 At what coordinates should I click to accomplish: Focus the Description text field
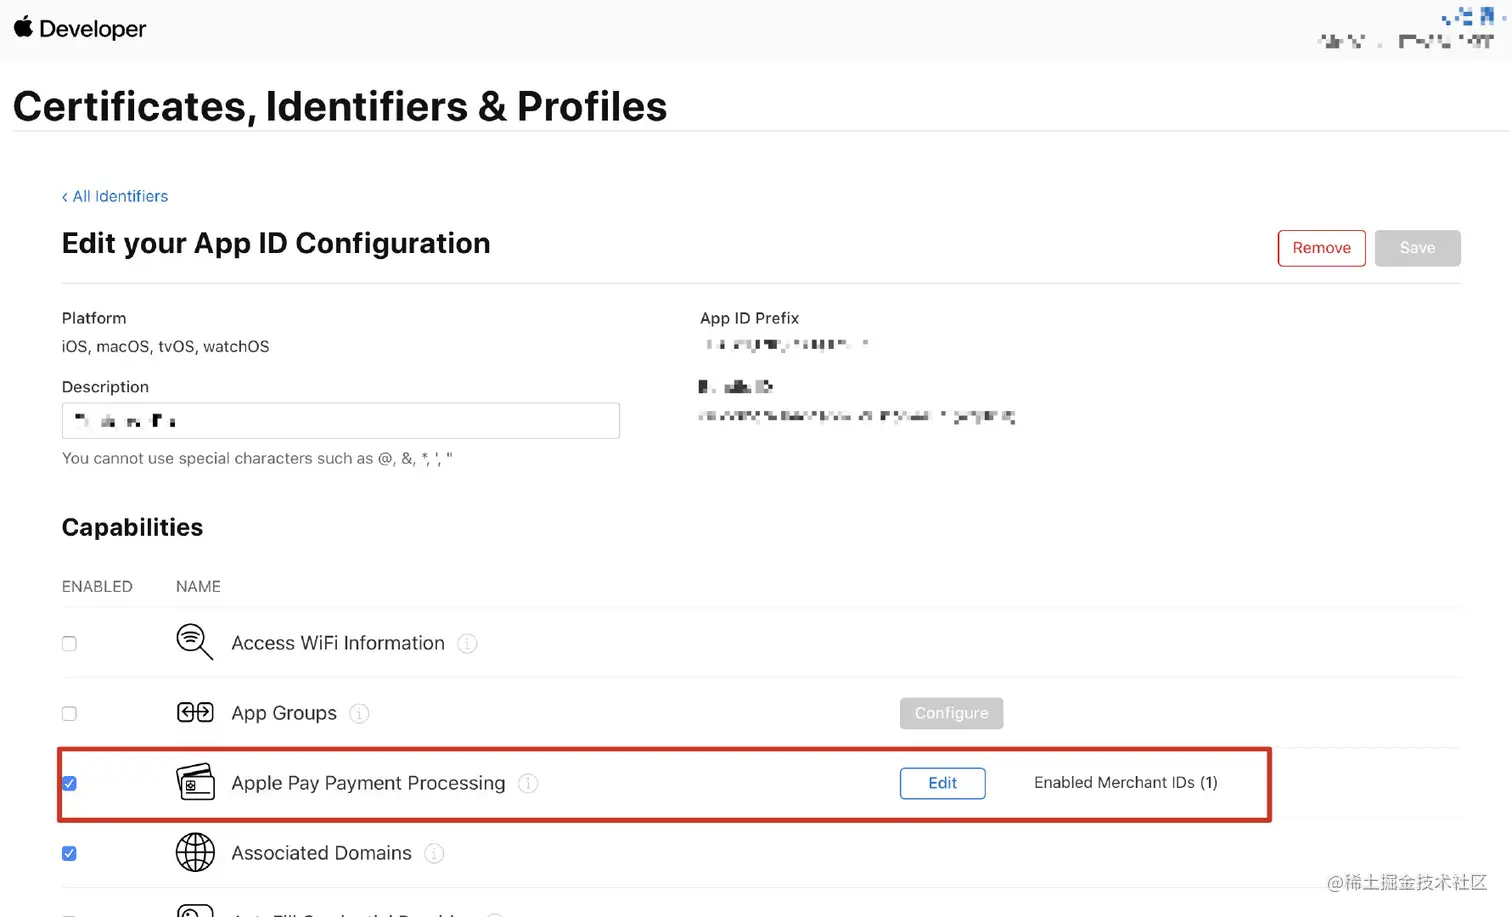pos(340,421)
